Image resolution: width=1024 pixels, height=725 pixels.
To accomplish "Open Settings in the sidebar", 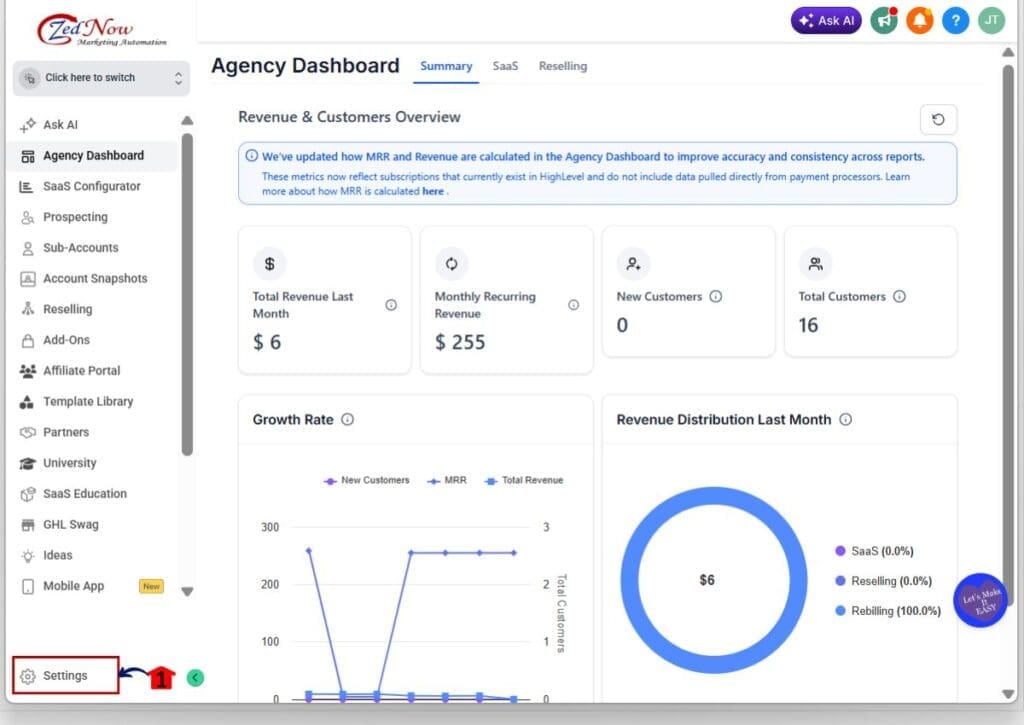I will point(65,676).
